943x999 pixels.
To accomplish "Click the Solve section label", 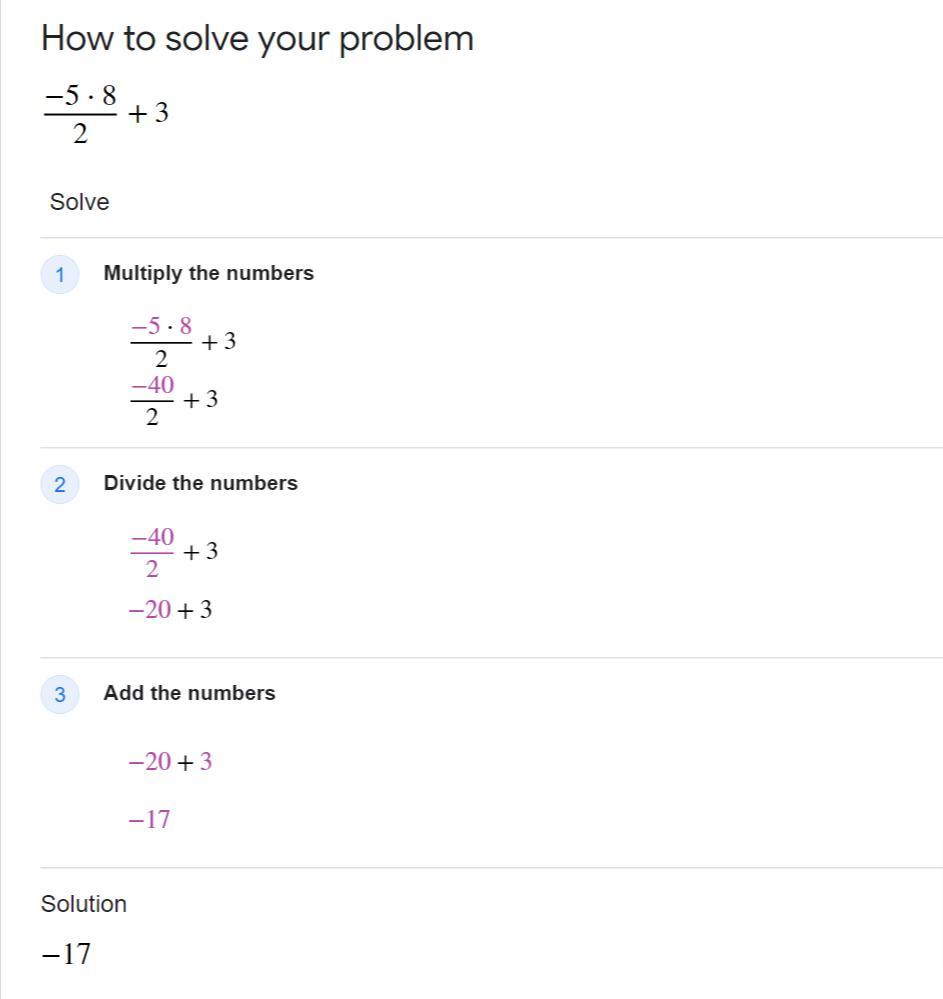I will [79, 202].
